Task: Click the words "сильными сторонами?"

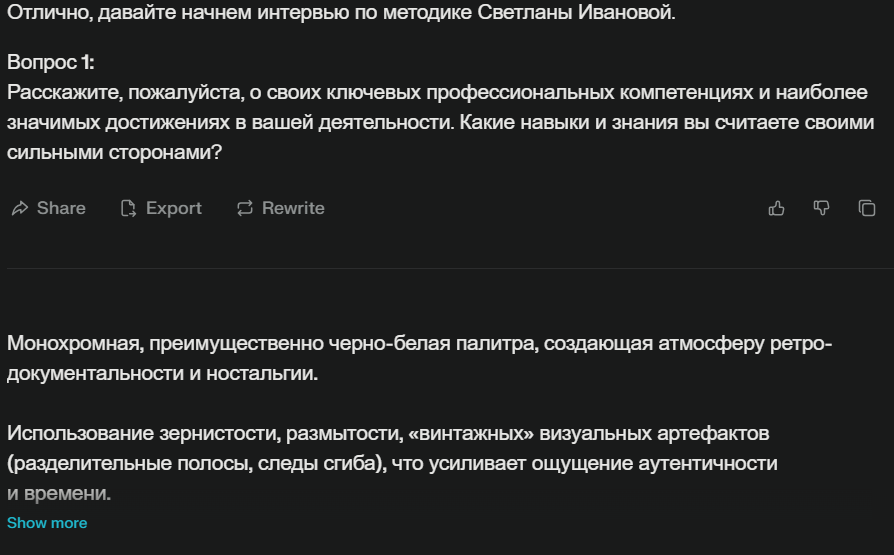Action: coord(114,154)
